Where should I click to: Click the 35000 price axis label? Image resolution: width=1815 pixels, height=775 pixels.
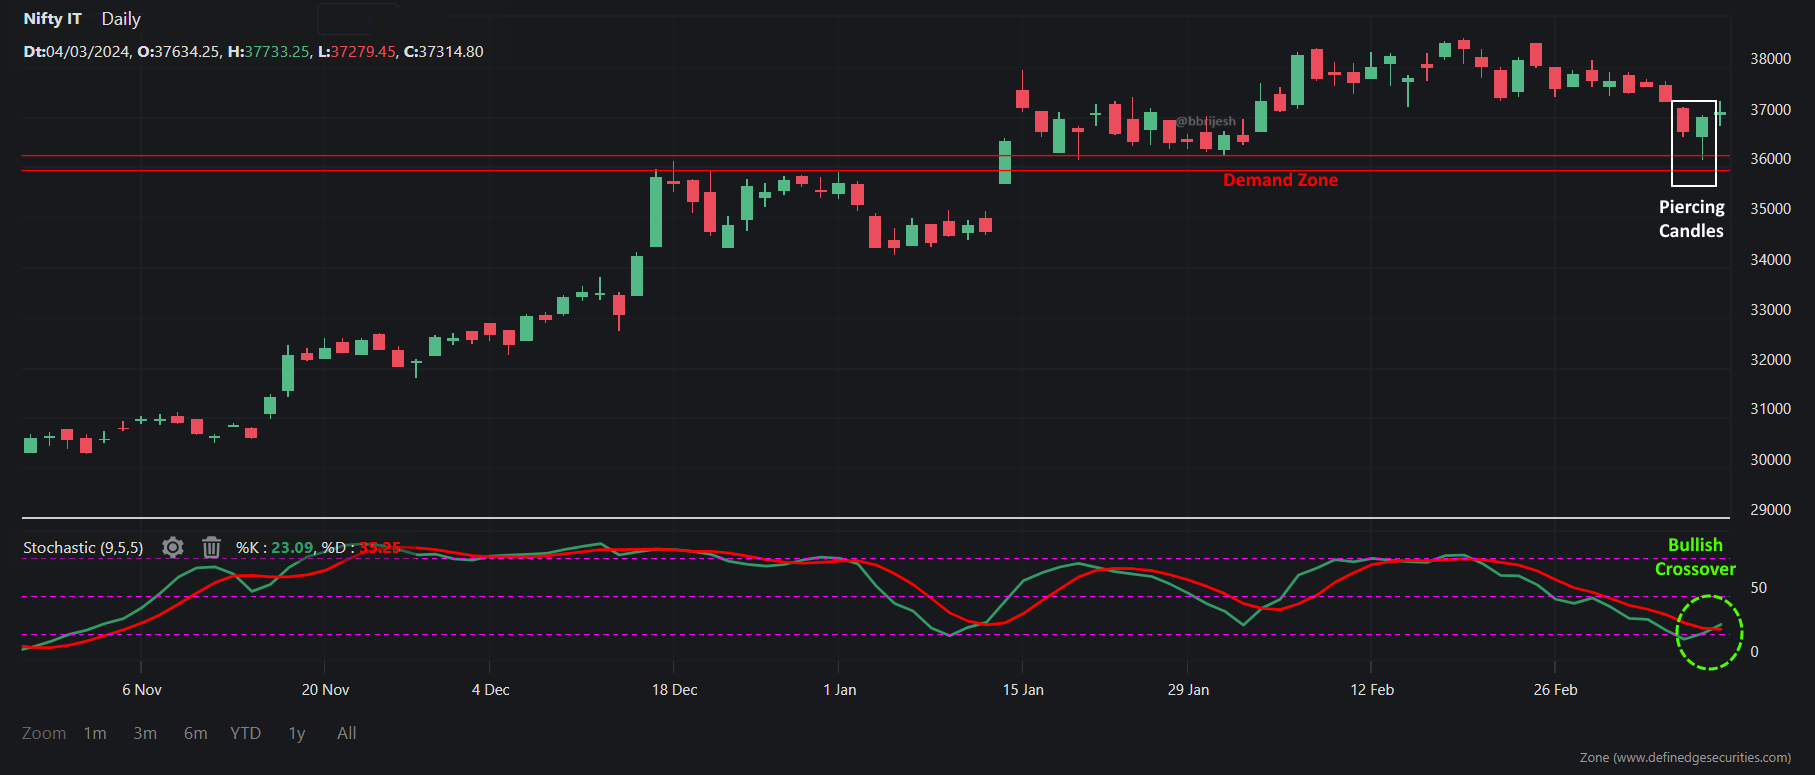1770,209
